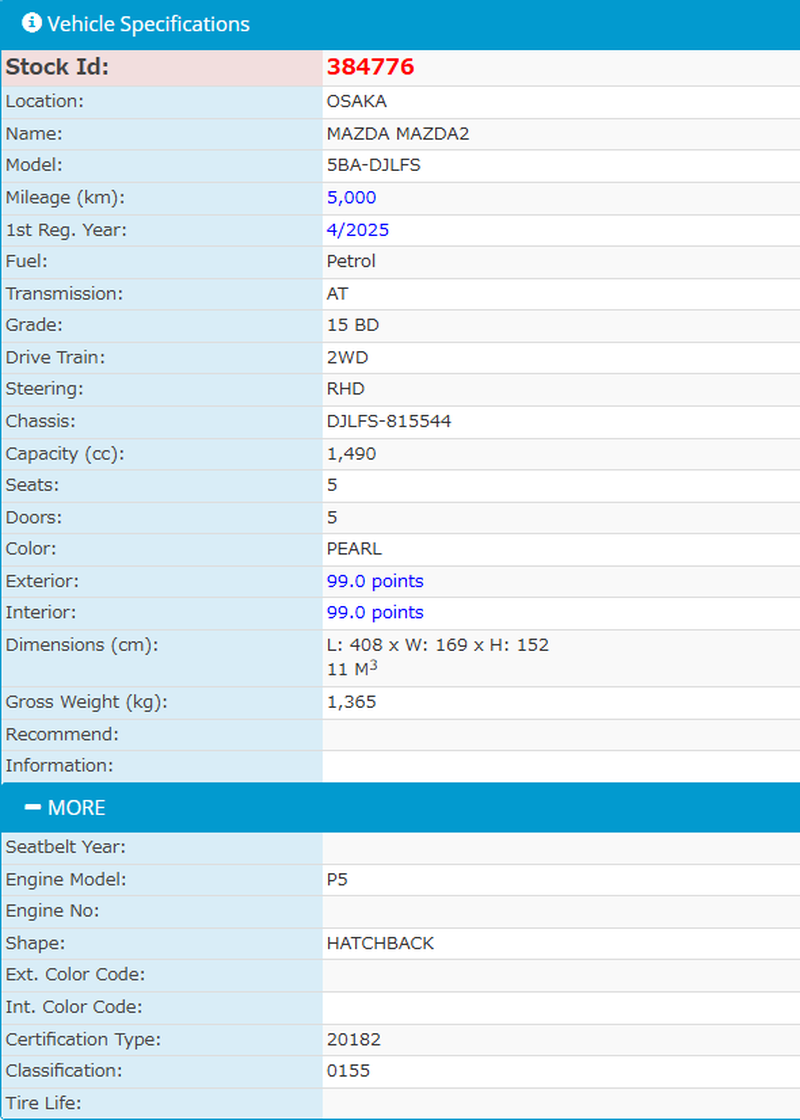Click the Interior 99.0 points value
Image resolution: width=800 pixels, height=1120 pixels.
click(375, 613)
